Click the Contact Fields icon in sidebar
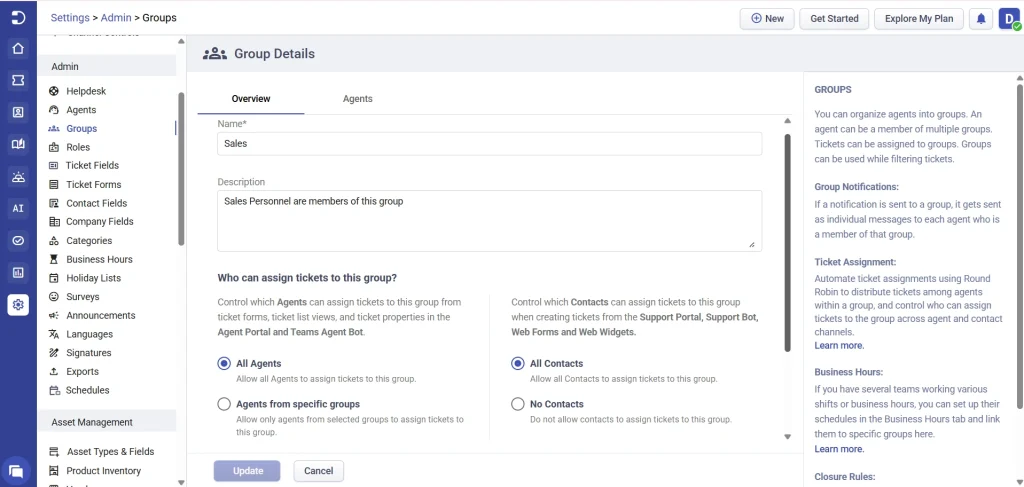The height and width of the screenshot is (487, 1024). [x=54, y=203]
